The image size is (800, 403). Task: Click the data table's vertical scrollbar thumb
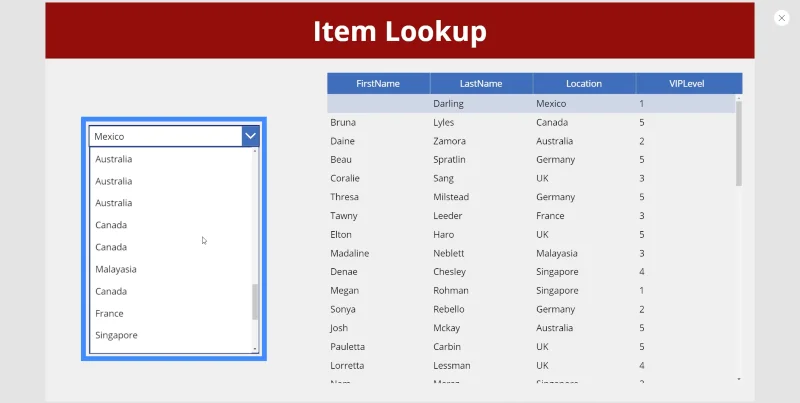click(739, 143)
